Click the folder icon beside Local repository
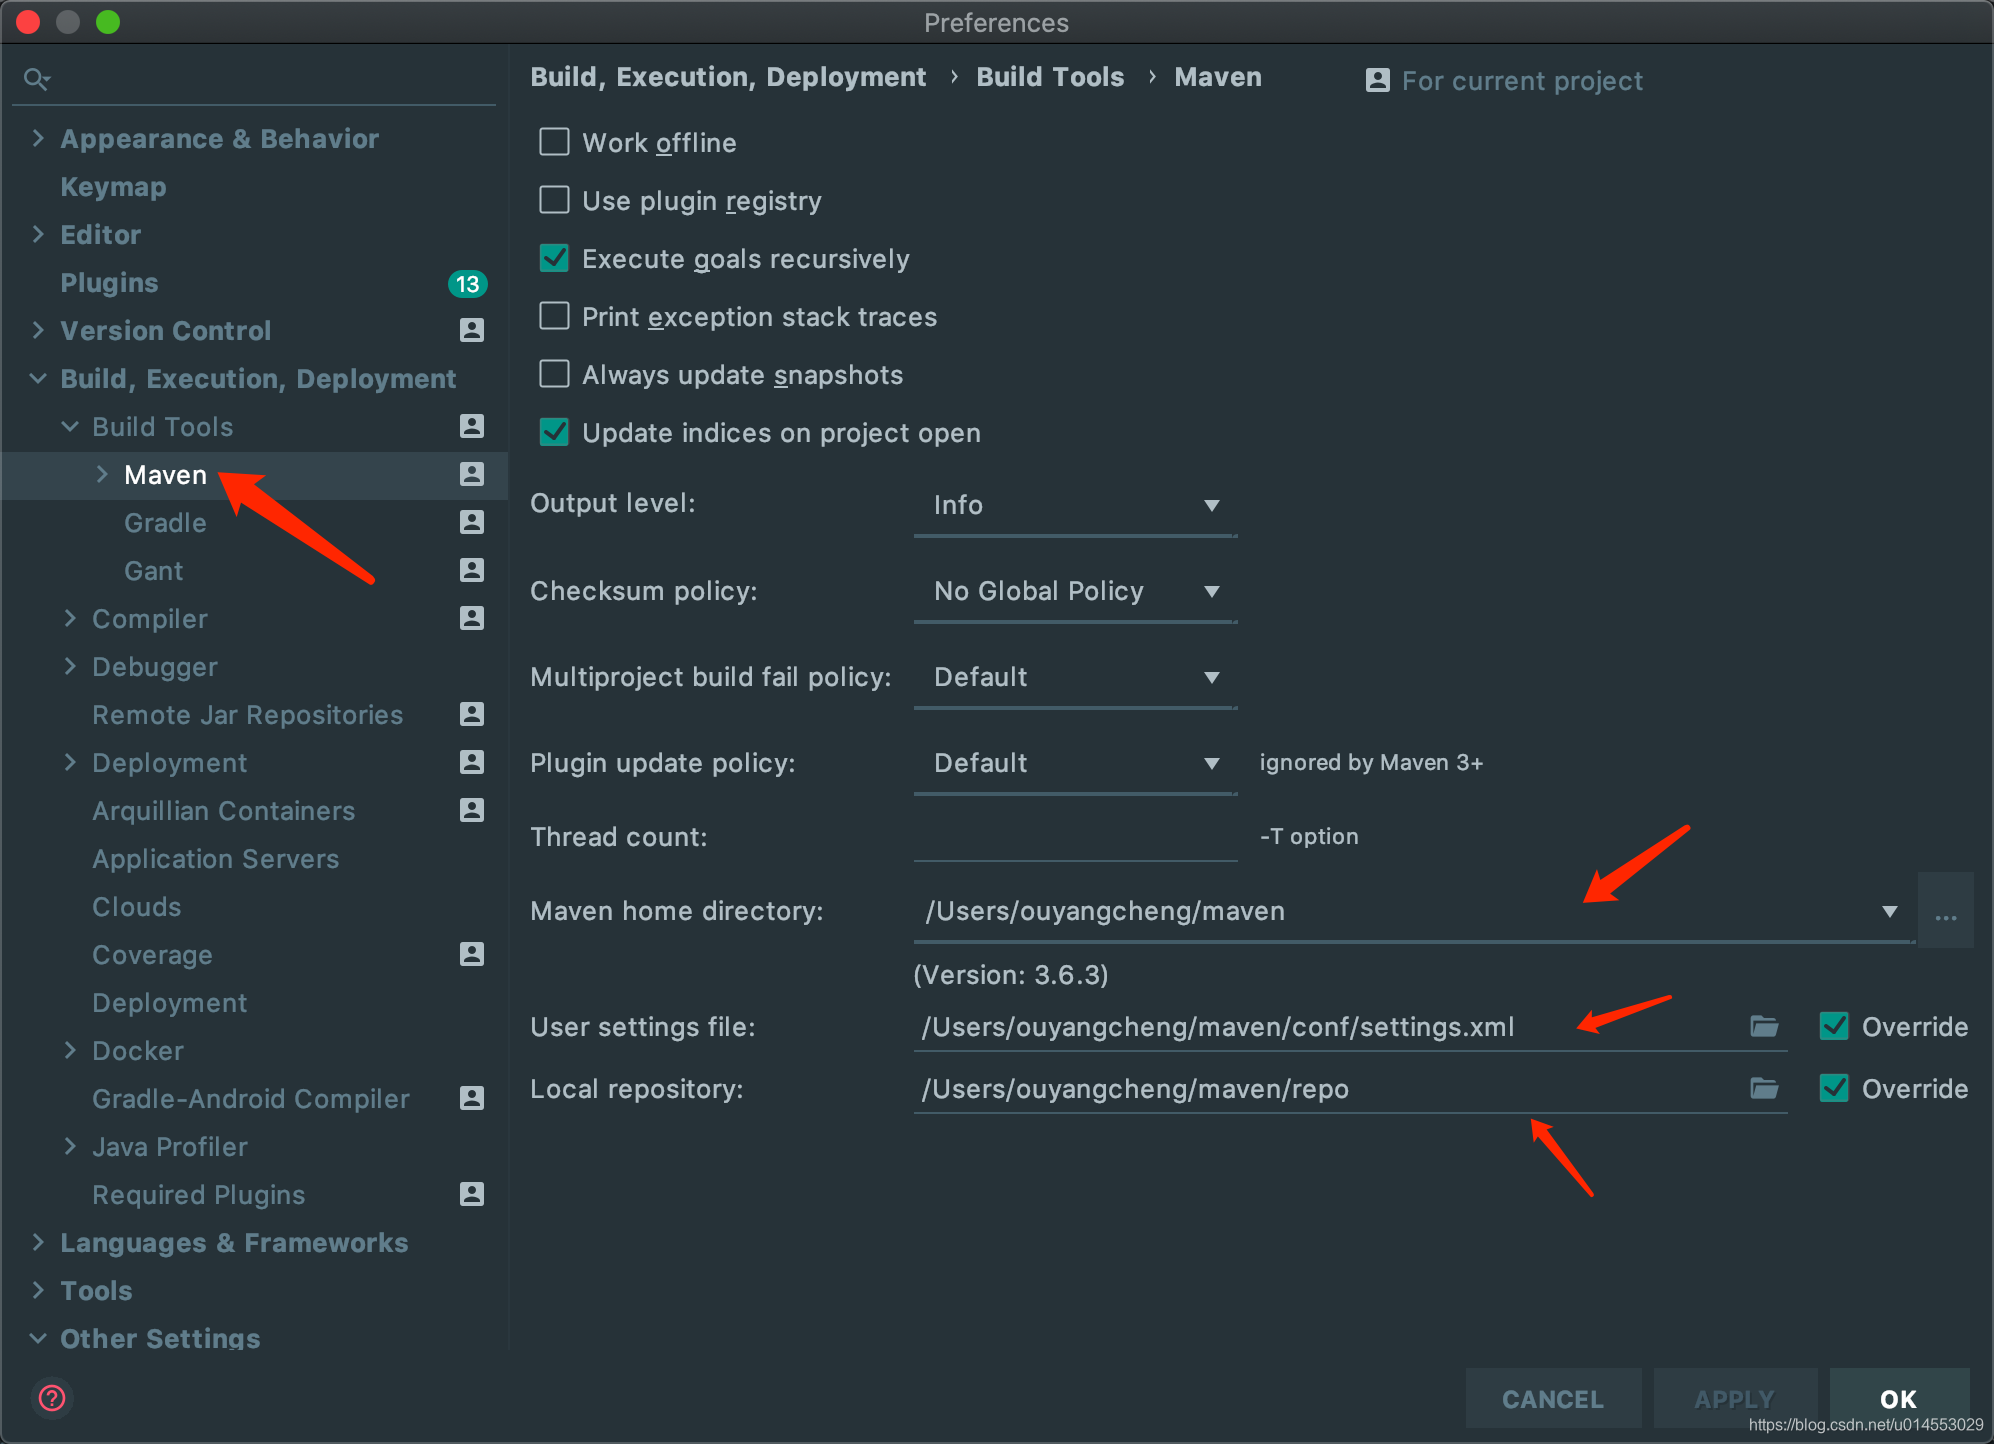Viewport: 1994px width, 1444px height. (1765, 1088)
